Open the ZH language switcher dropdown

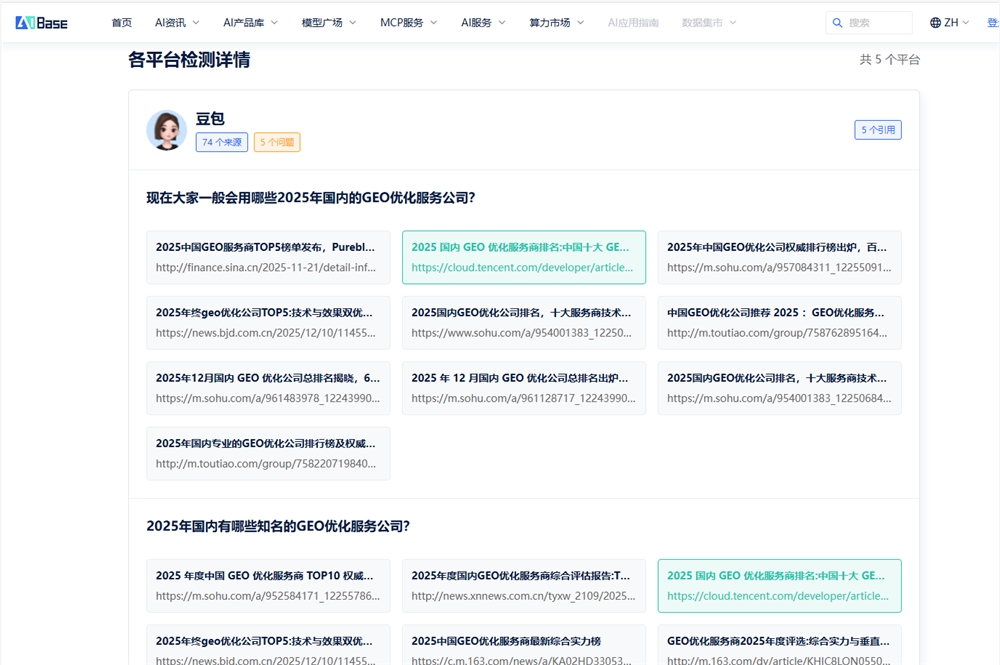[950, 21]
